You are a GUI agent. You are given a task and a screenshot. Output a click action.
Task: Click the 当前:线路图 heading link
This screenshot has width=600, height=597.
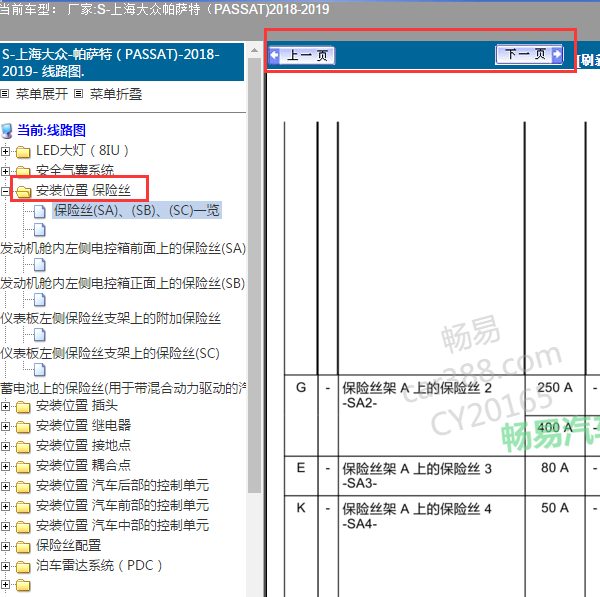pyautogui.click(x=51, y=130)
